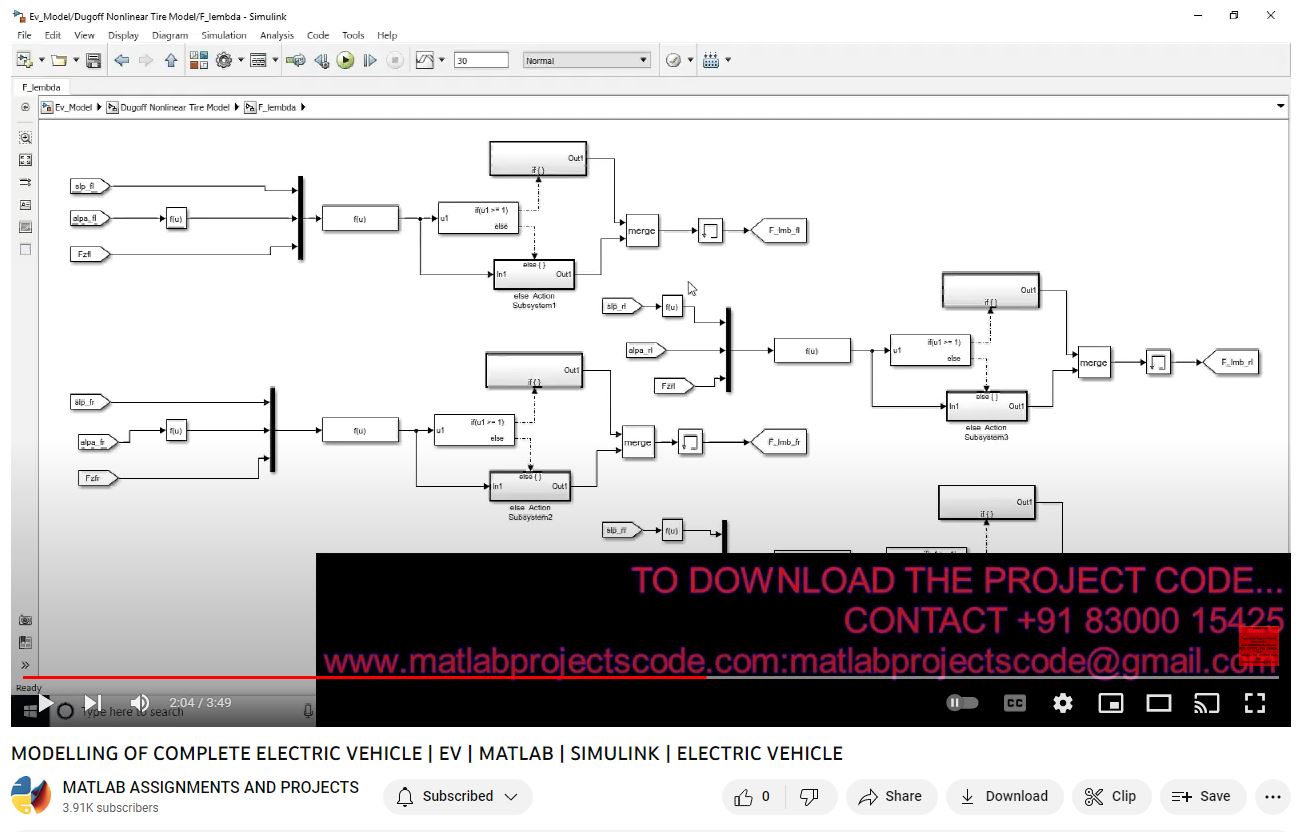Open the Display menu

123,35
